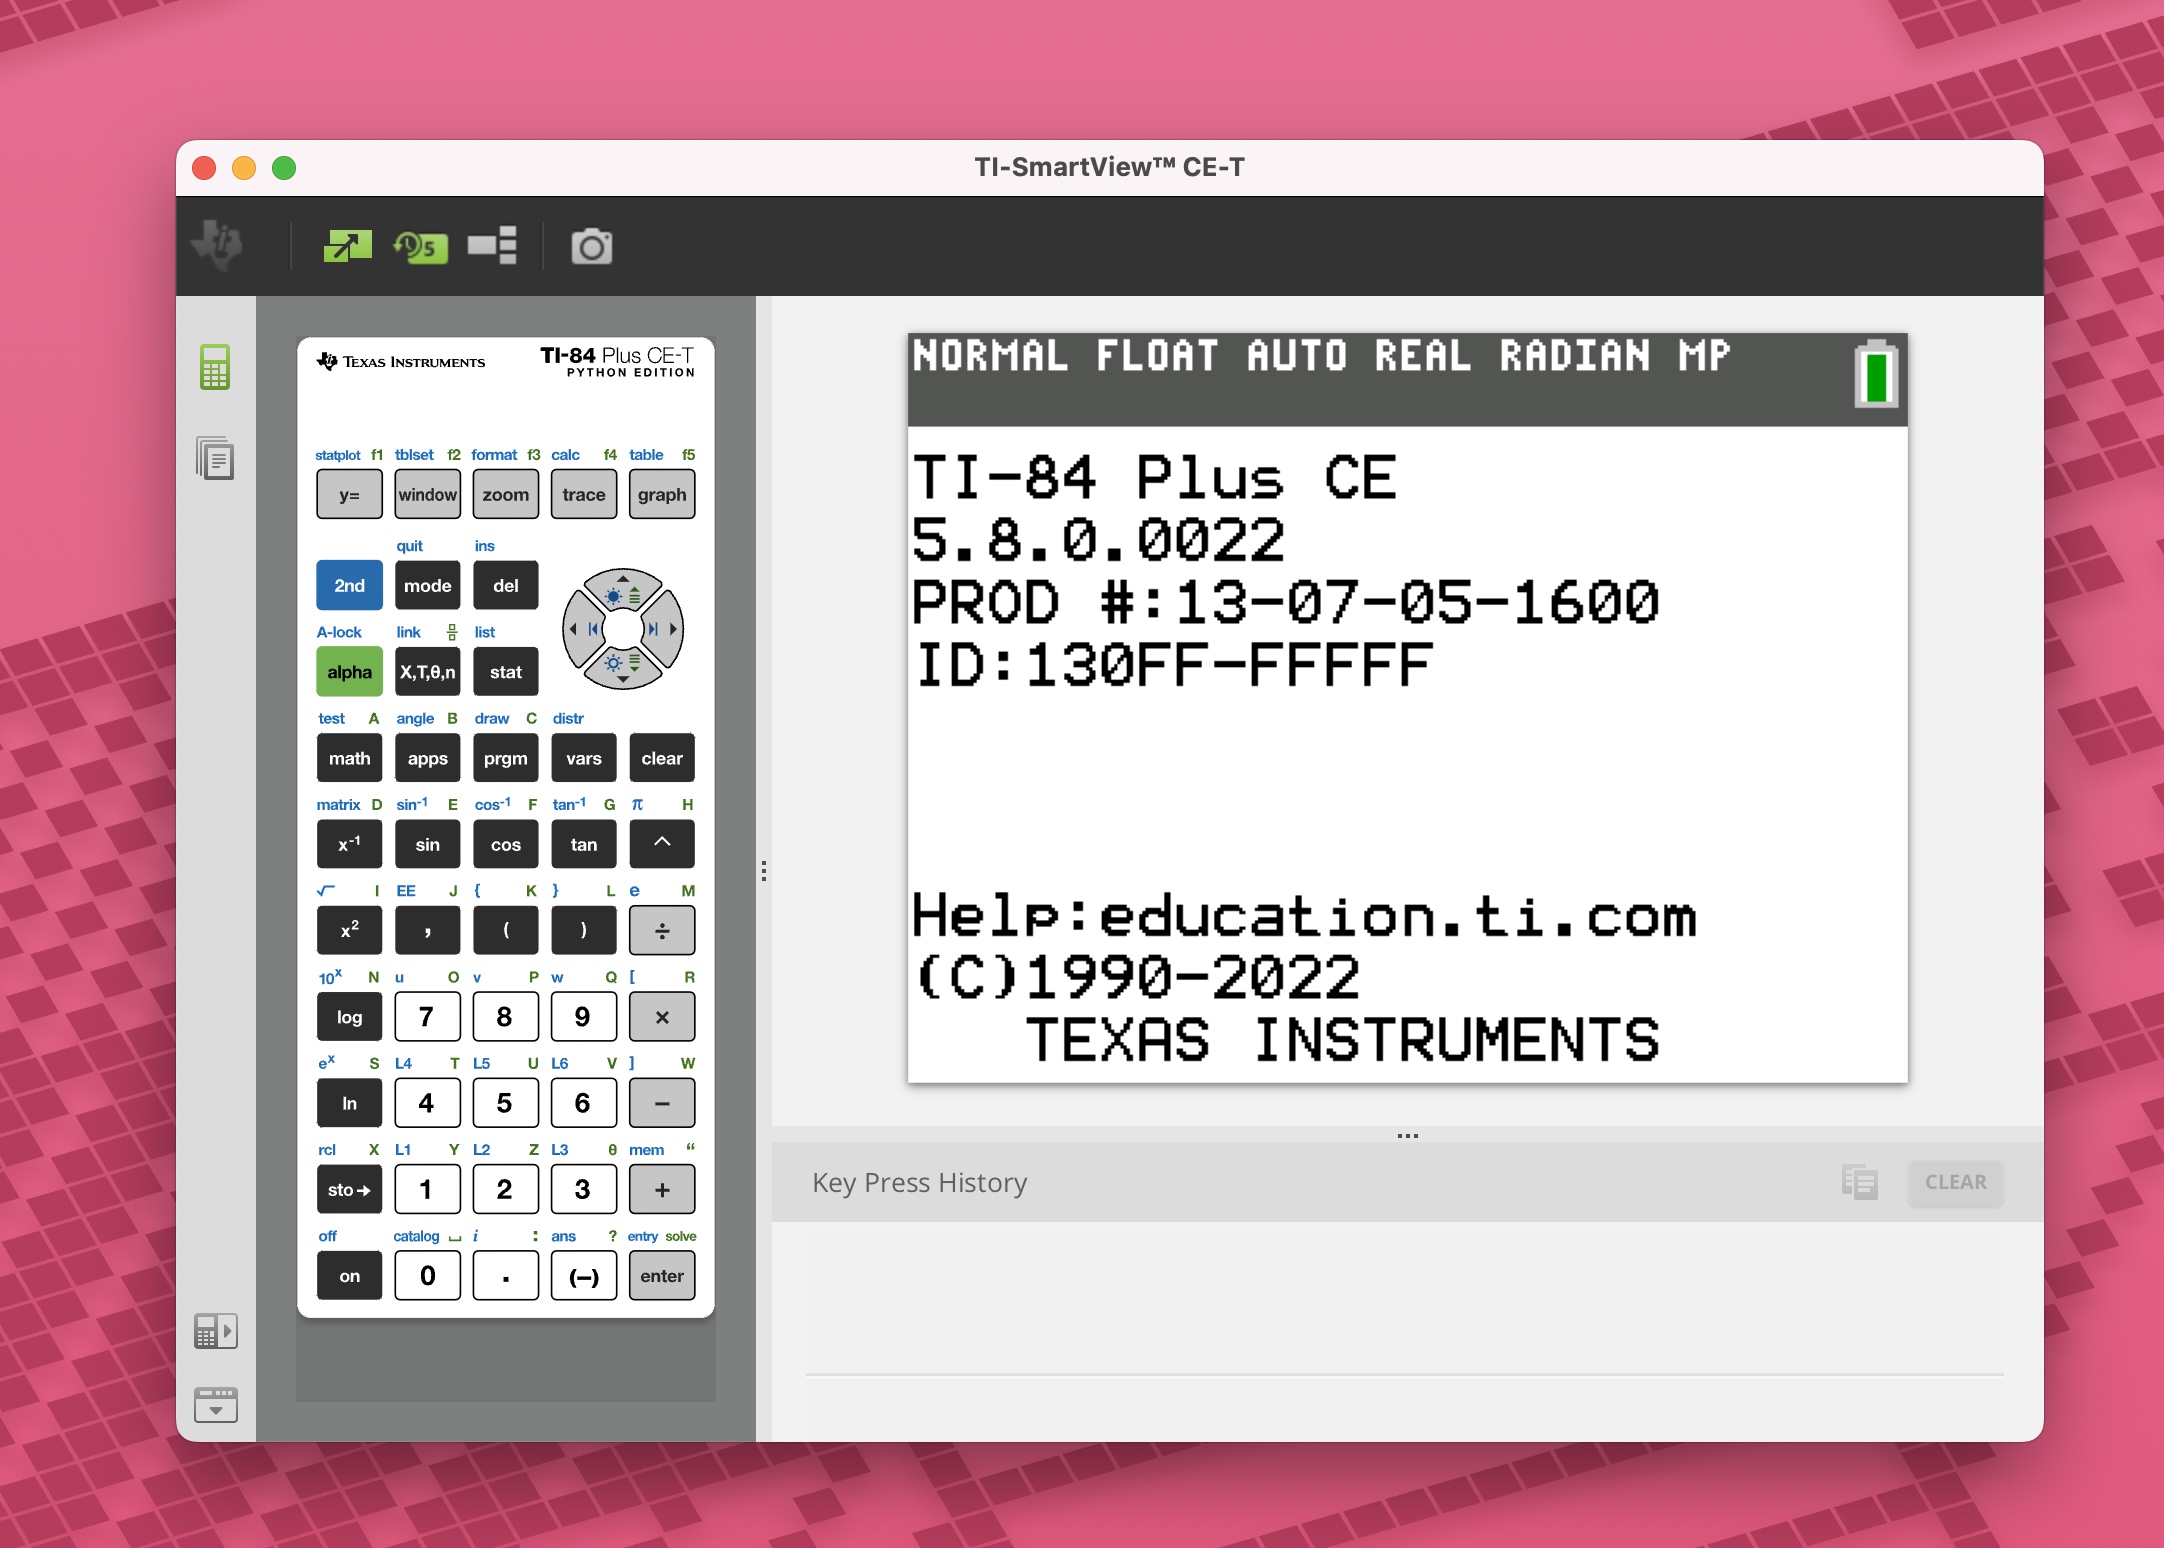Screen dimensions: 2164x1548
Task: Click the mode key
Action: click(428, 585)
